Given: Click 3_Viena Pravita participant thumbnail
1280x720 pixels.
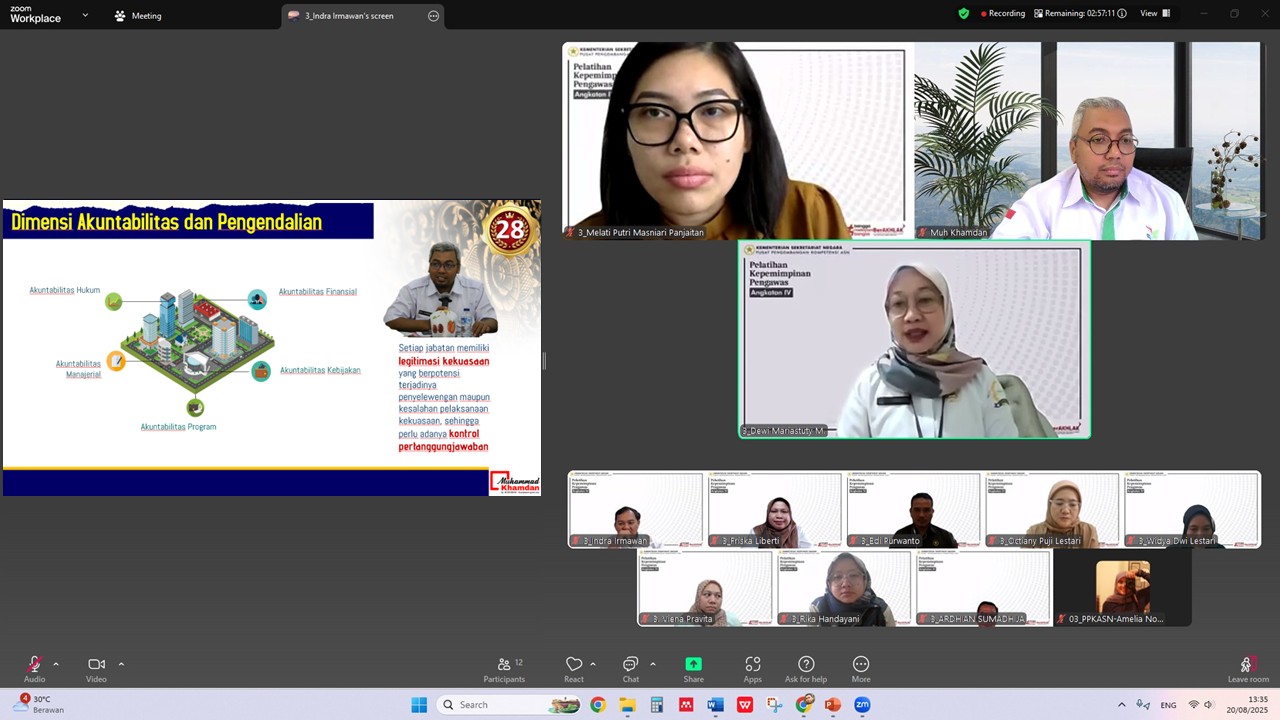Looking at the screenshot, I should (x=706, y=588).
